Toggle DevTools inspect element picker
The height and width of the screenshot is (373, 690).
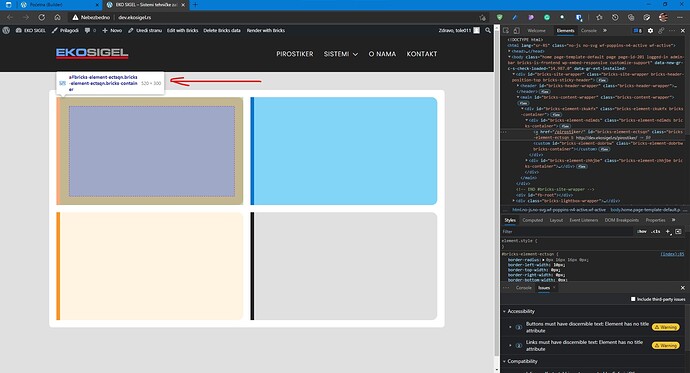point(506,30)
